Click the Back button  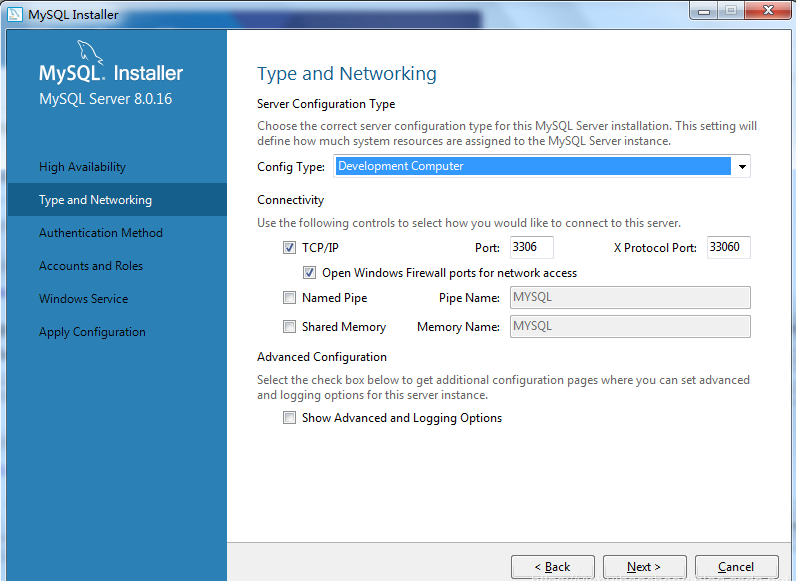(x=552, y=567)
